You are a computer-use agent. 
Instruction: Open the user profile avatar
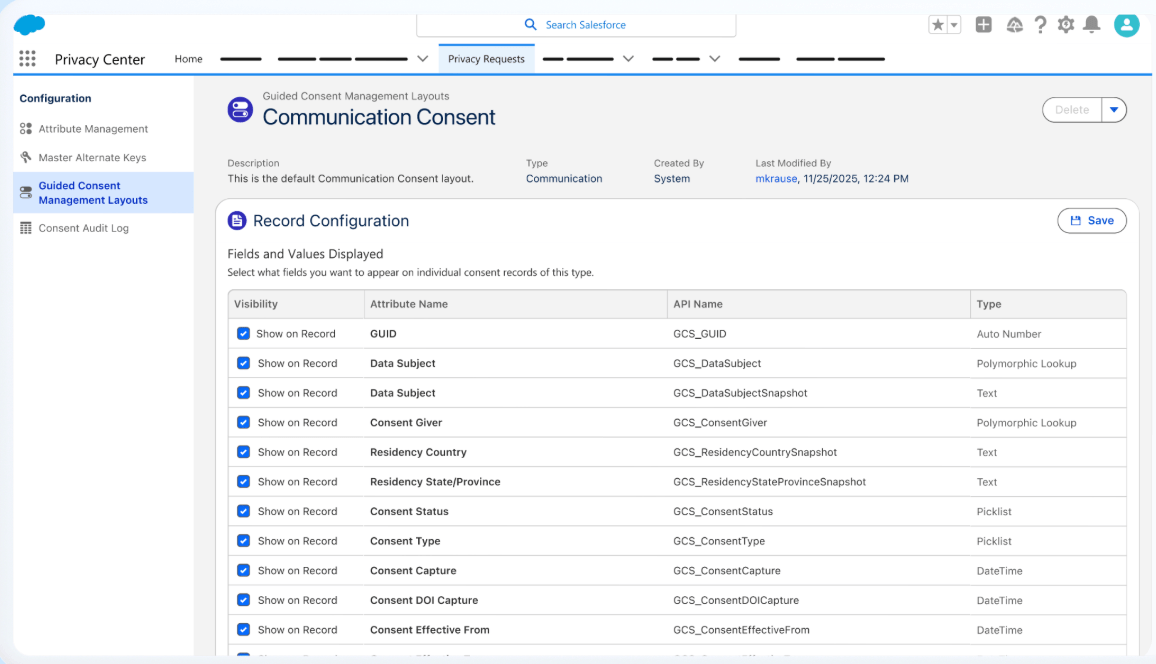(x=1126, y=25)
